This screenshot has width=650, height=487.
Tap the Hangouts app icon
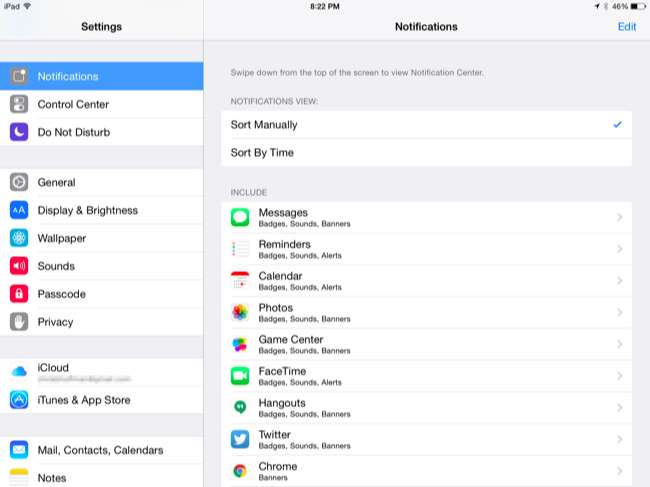coord(240,407)
